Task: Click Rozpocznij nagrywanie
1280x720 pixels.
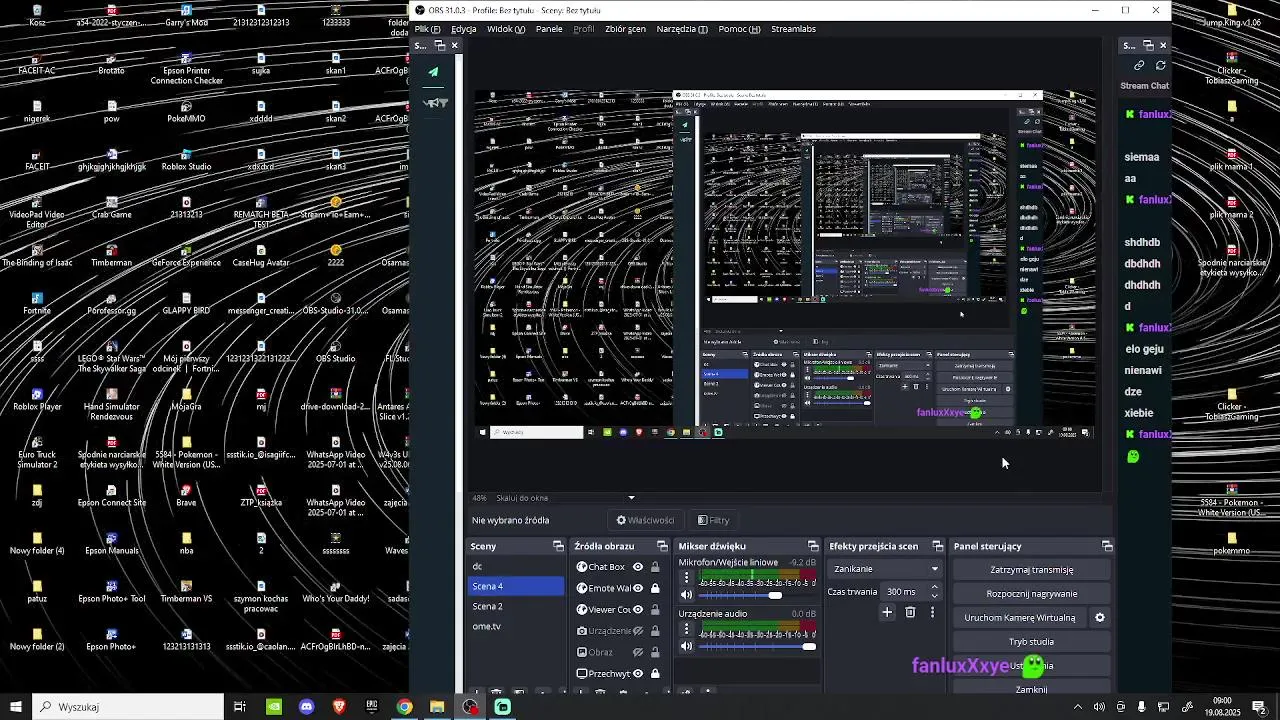Action: point(1032,594)
